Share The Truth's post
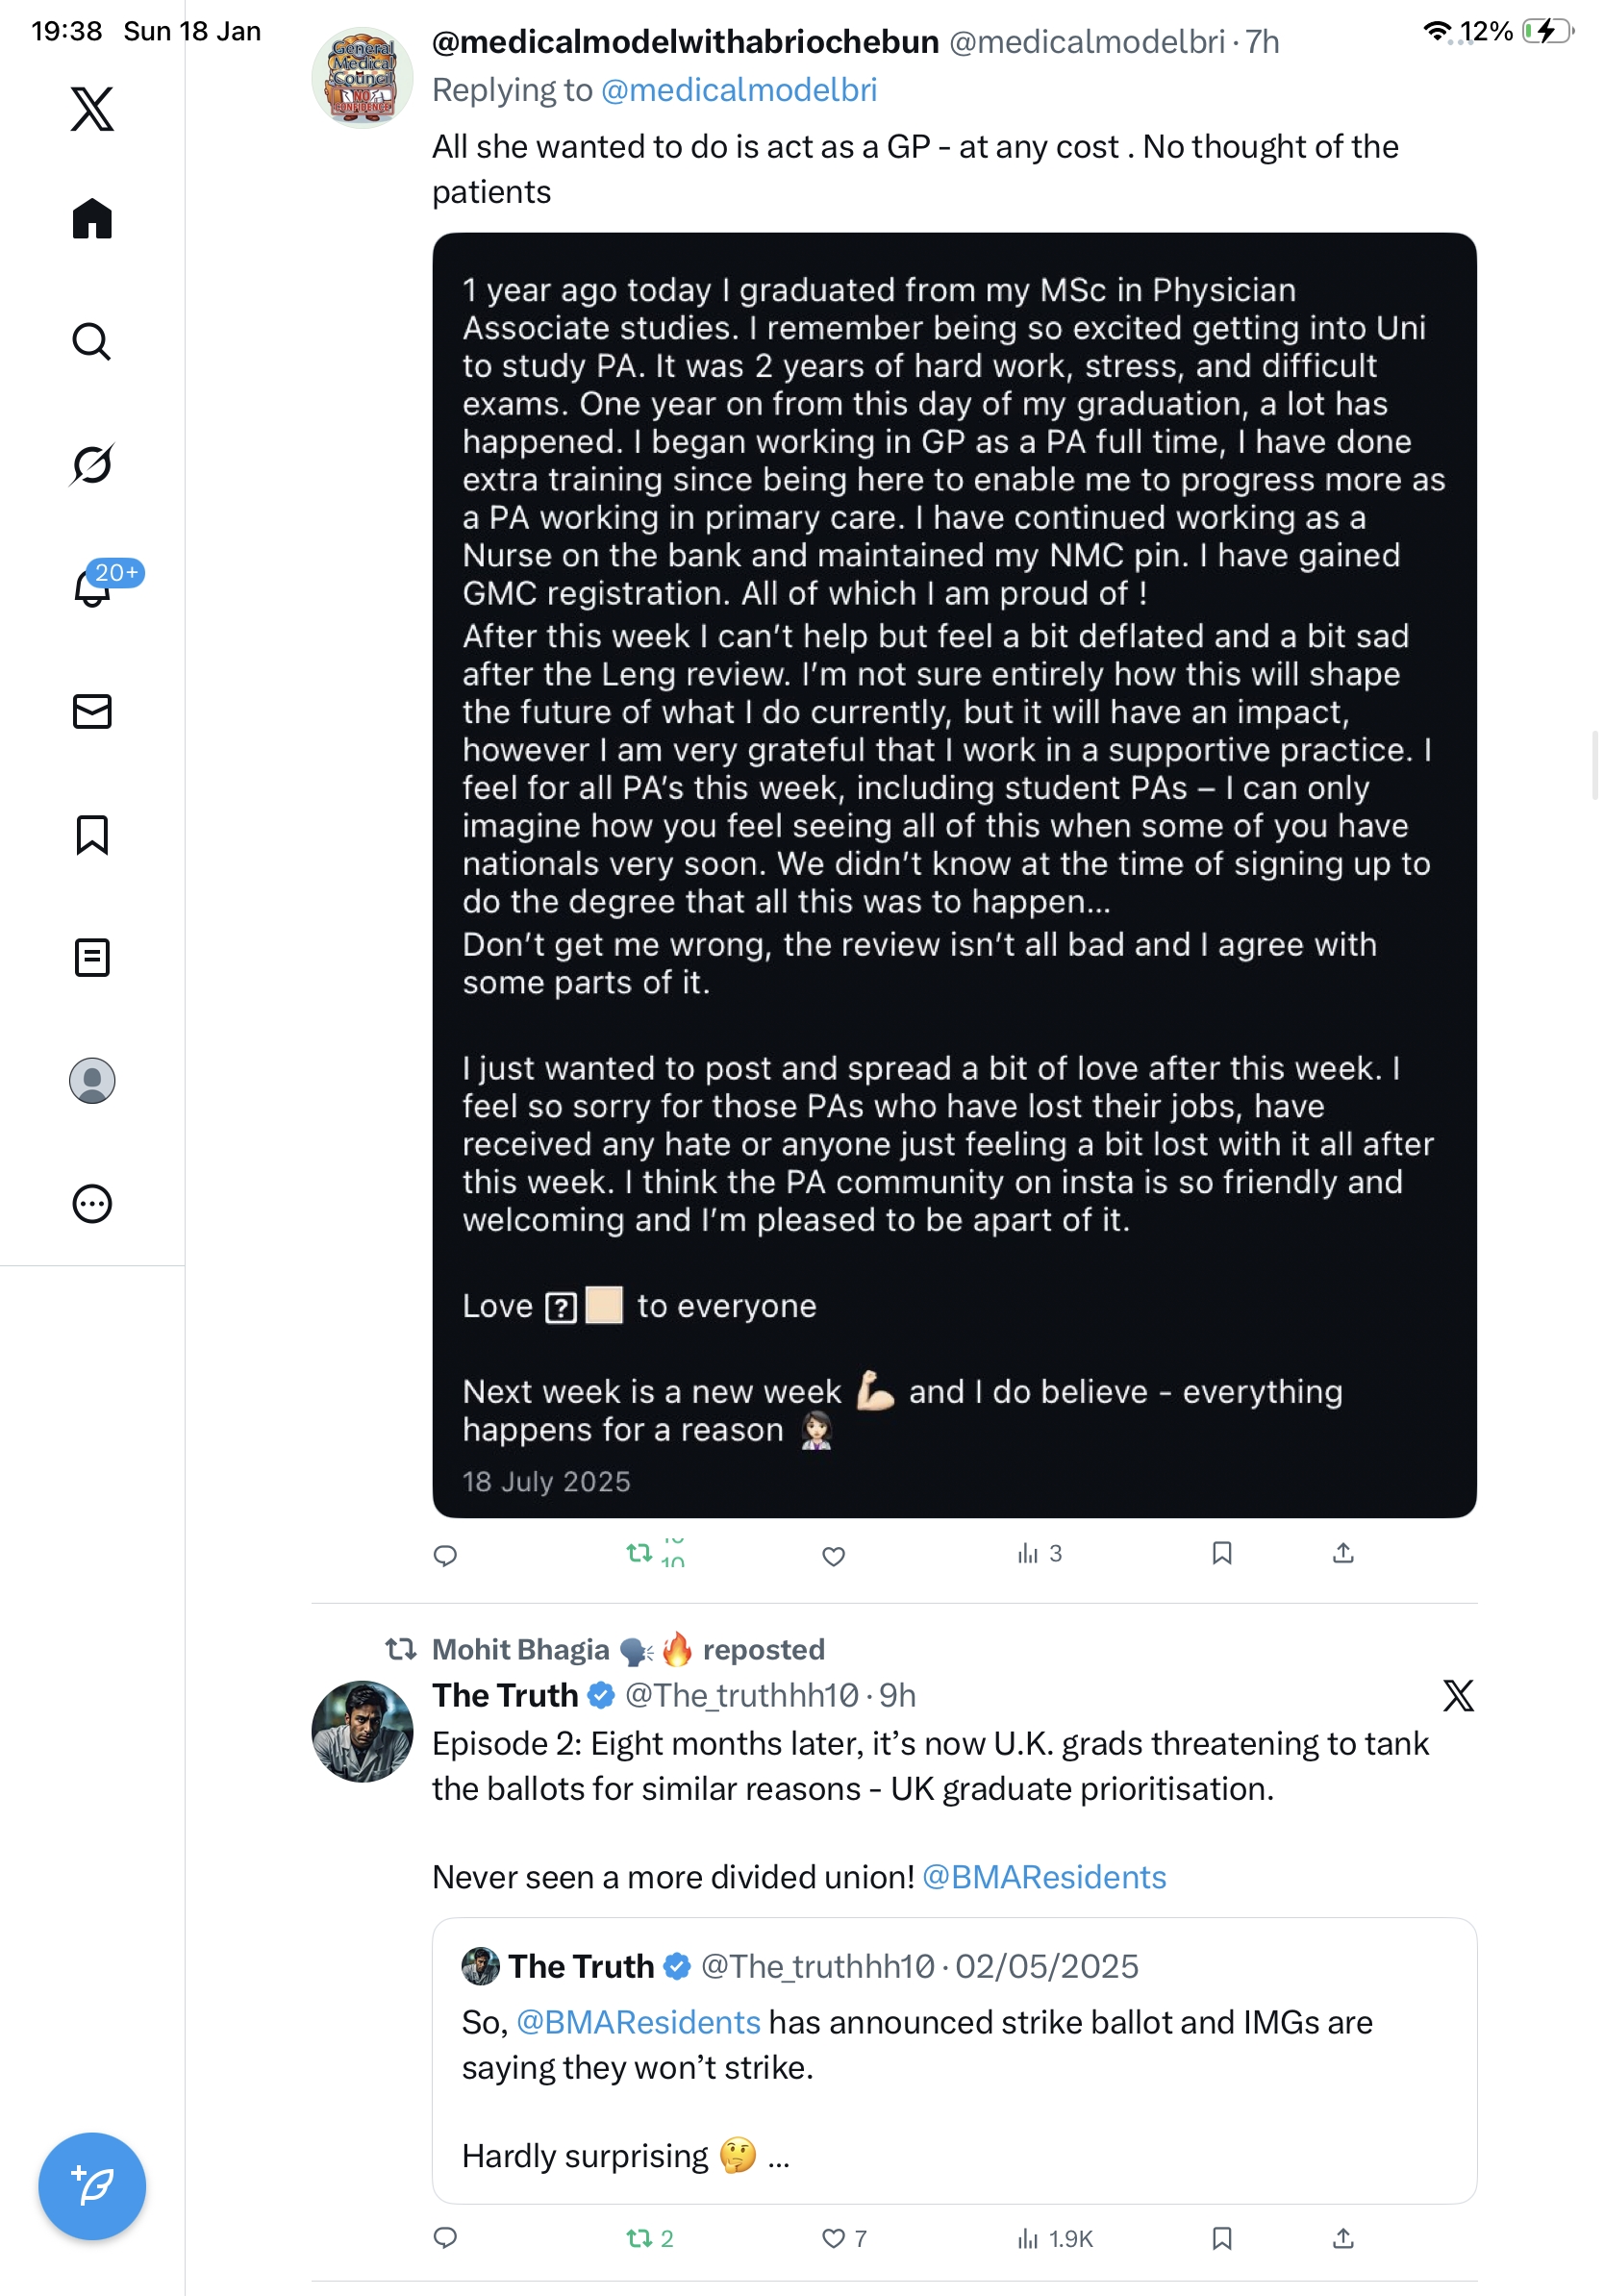Screen dimensions: 1604x2296 point(1343,2238)
